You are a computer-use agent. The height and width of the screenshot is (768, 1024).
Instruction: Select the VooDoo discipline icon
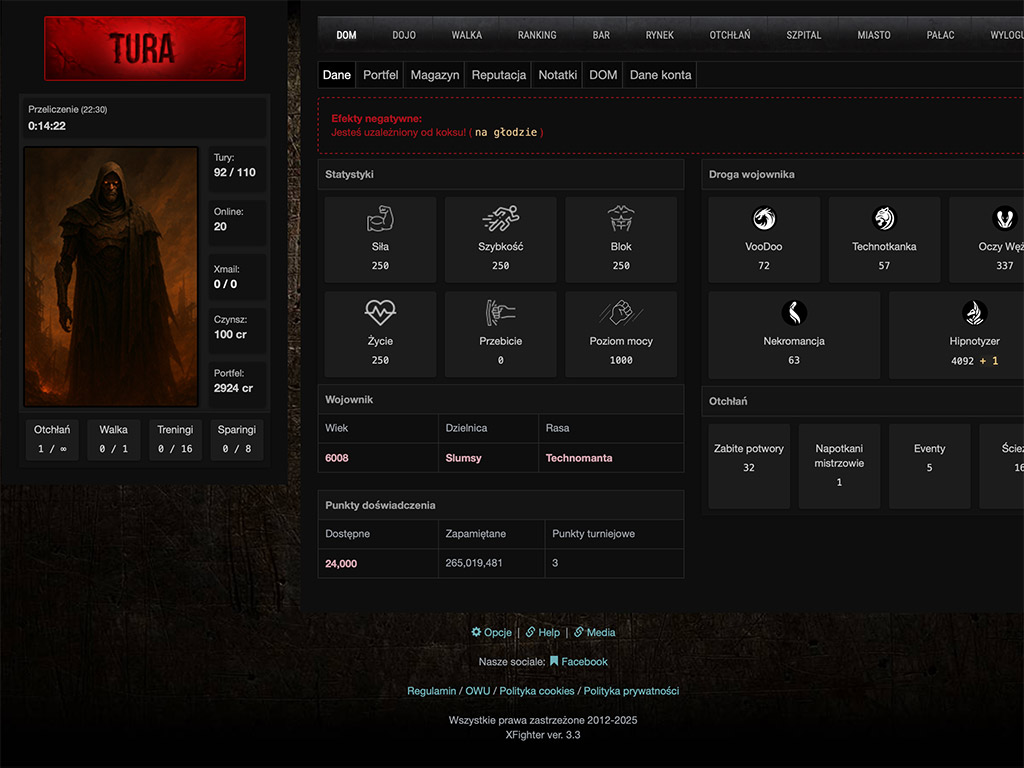tap(764, 218)
